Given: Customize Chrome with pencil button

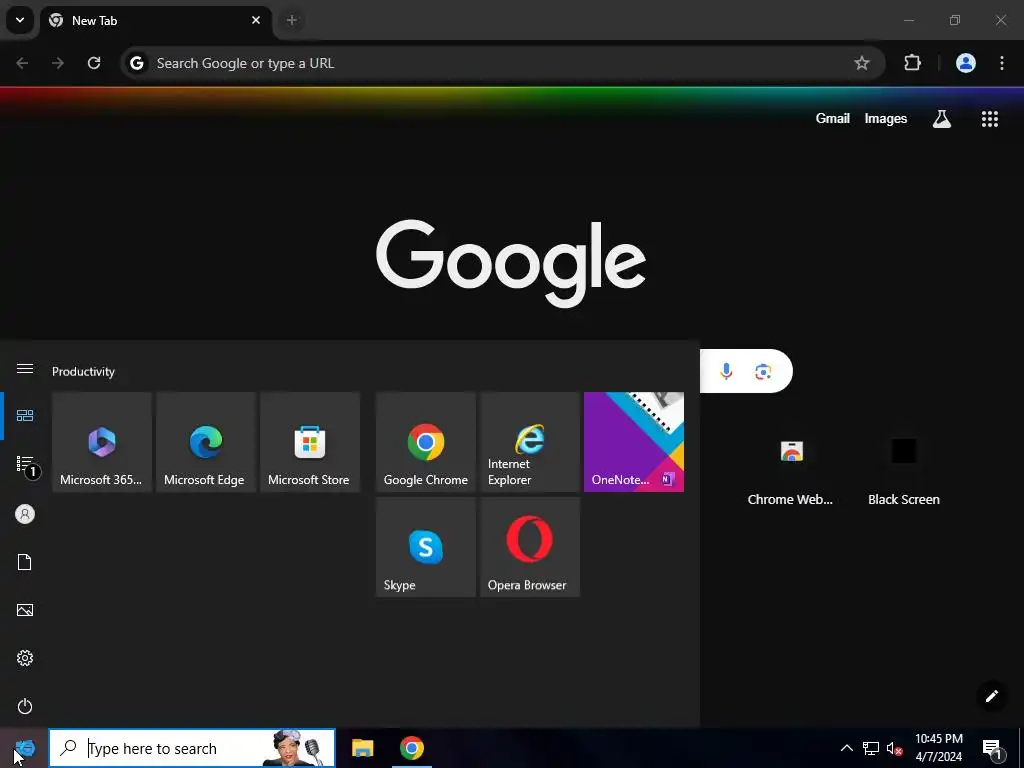Looking at the screenshot, I should [991, 696].
